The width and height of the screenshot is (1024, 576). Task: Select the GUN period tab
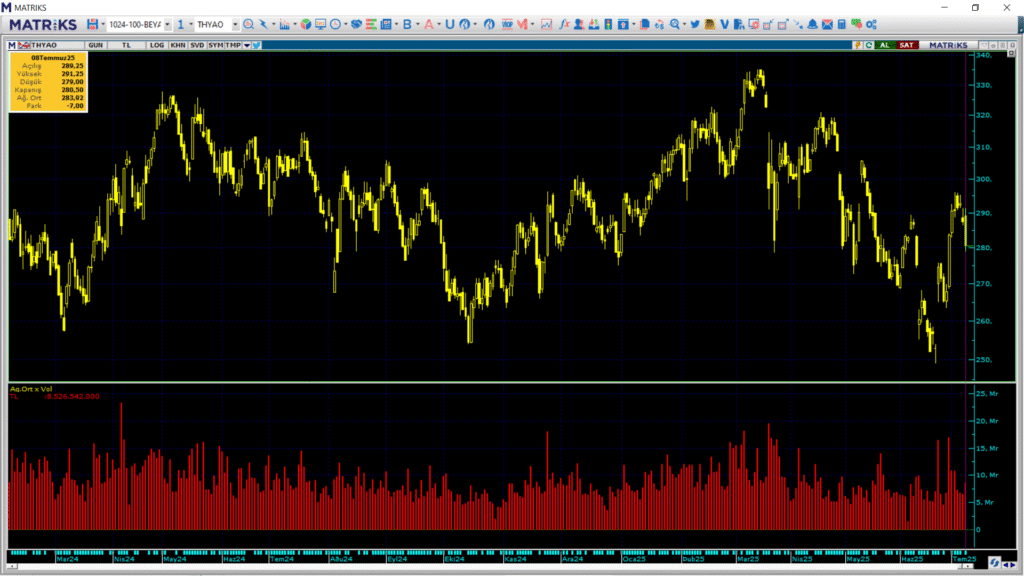click(x=96, y=45)
